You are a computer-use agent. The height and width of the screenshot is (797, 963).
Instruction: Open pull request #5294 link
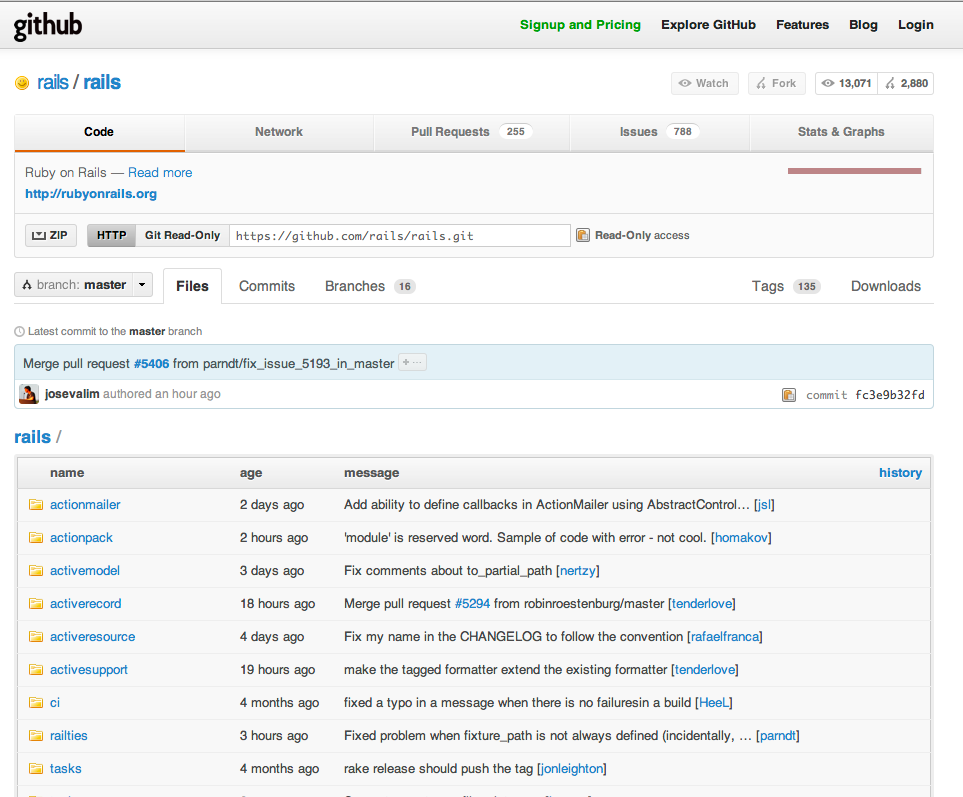472,604
